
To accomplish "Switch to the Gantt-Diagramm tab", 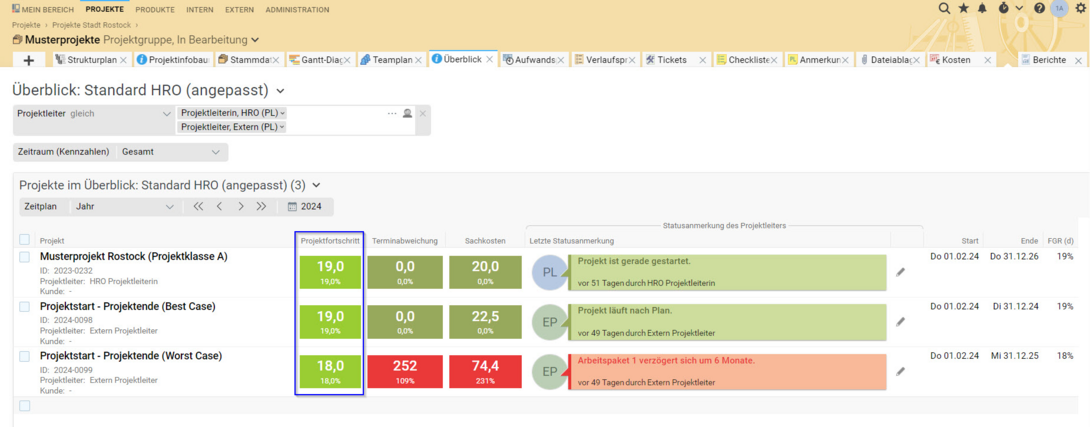I will 320,60.
